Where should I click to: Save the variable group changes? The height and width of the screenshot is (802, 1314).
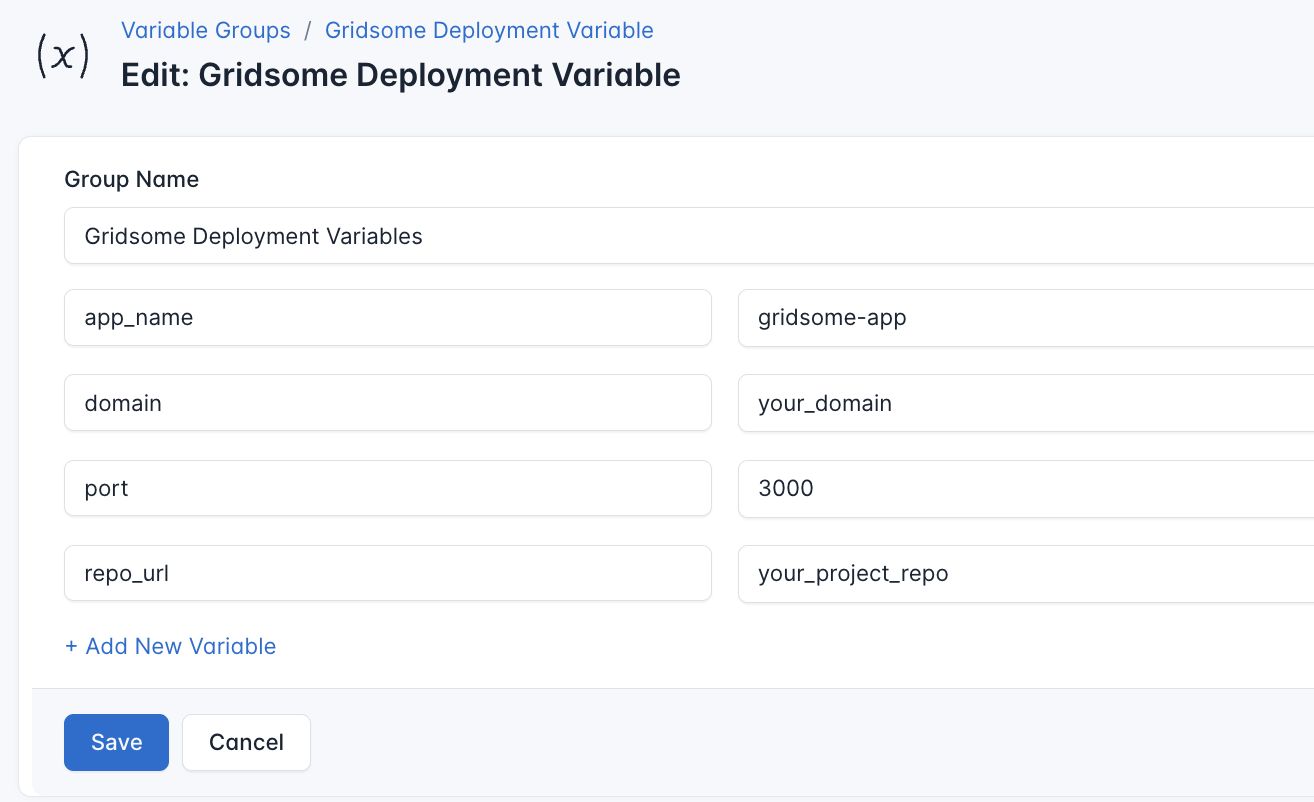point(116,742)
